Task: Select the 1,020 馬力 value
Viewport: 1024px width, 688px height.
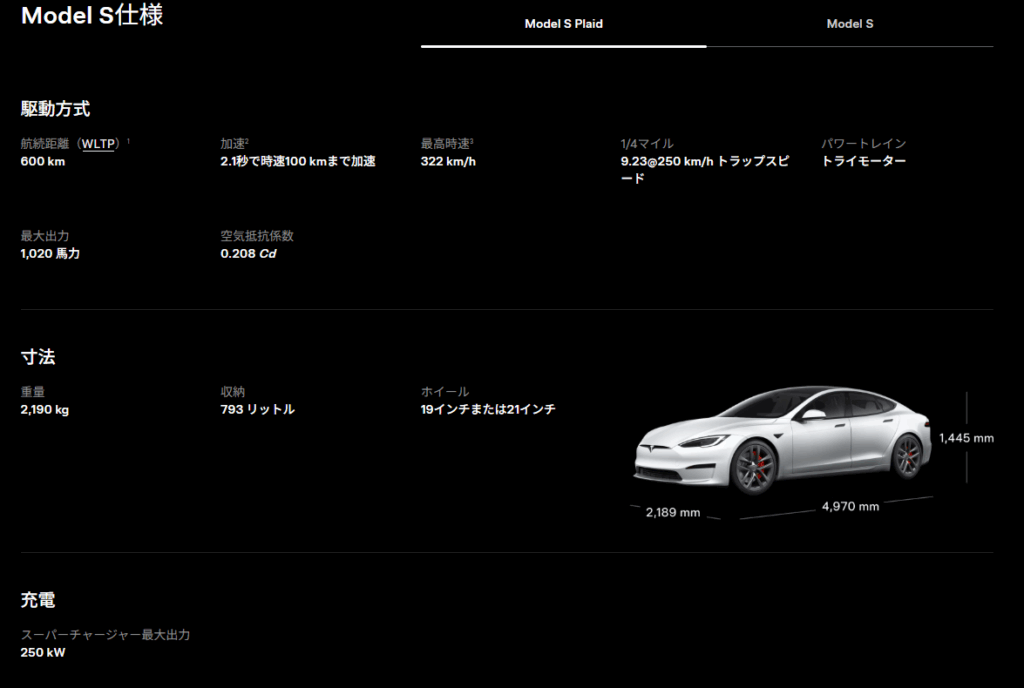Action: point(50,253)
